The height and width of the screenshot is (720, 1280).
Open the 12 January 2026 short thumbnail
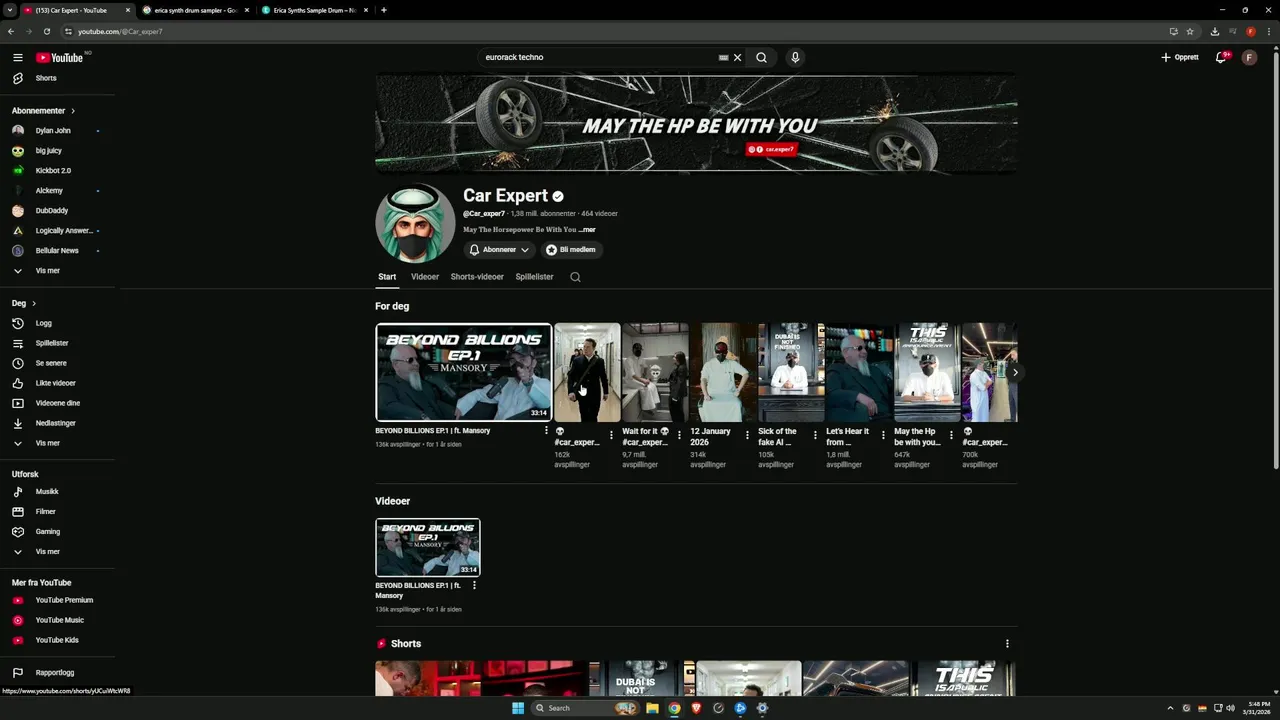(x=723, y=372)
